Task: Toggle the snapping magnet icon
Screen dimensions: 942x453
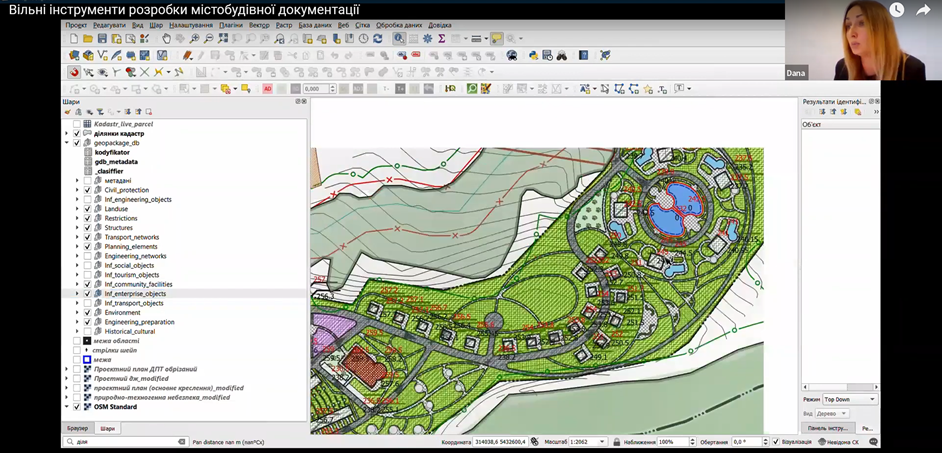Action: click(74, 72)
